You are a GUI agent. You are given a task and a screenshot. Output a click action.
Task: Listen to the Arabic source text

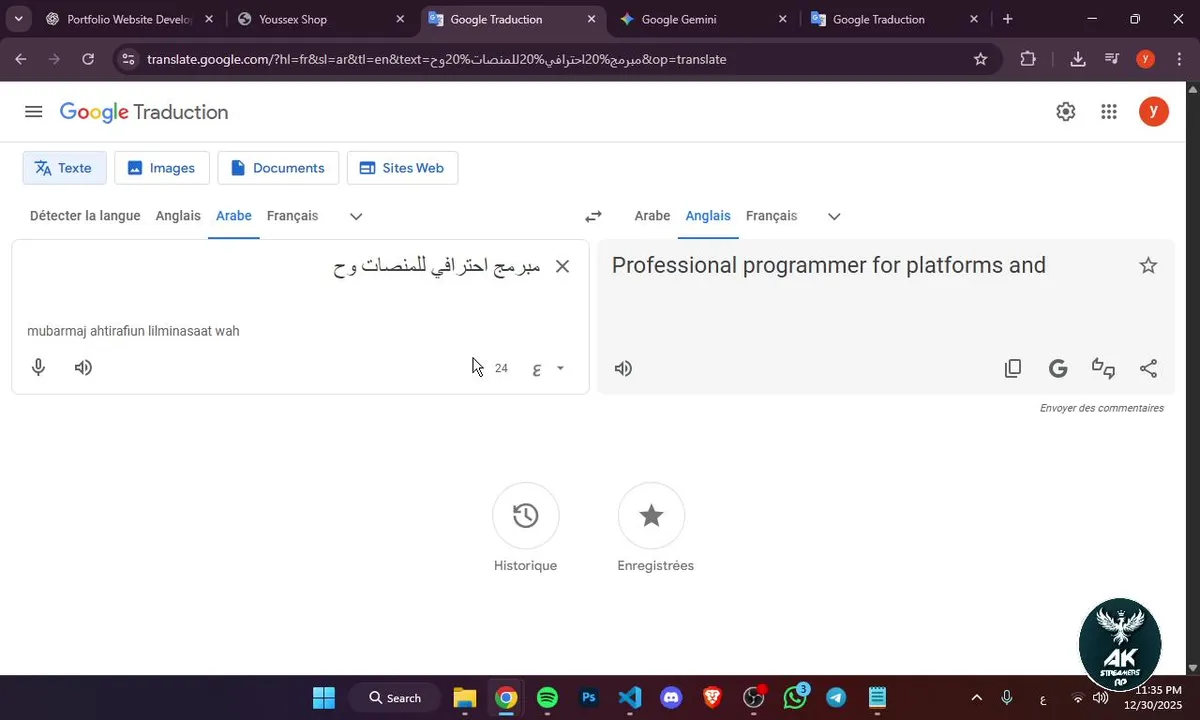[83, 367]
